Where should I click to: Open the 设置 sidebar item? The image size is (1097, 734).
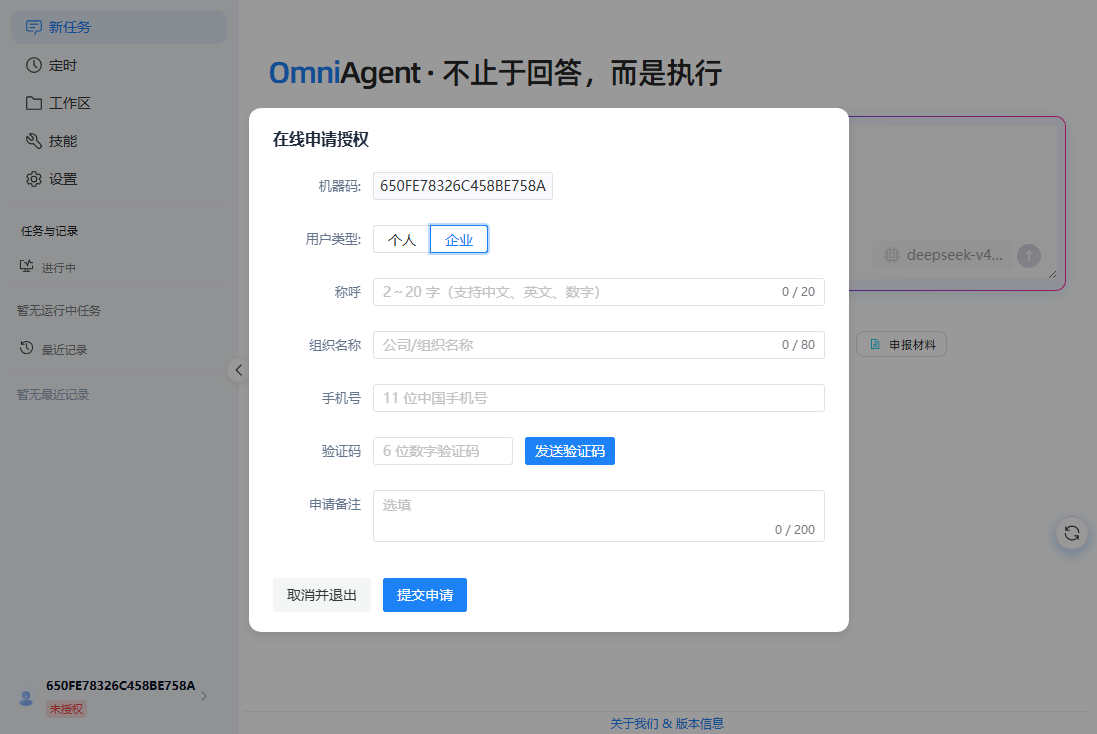119,179
